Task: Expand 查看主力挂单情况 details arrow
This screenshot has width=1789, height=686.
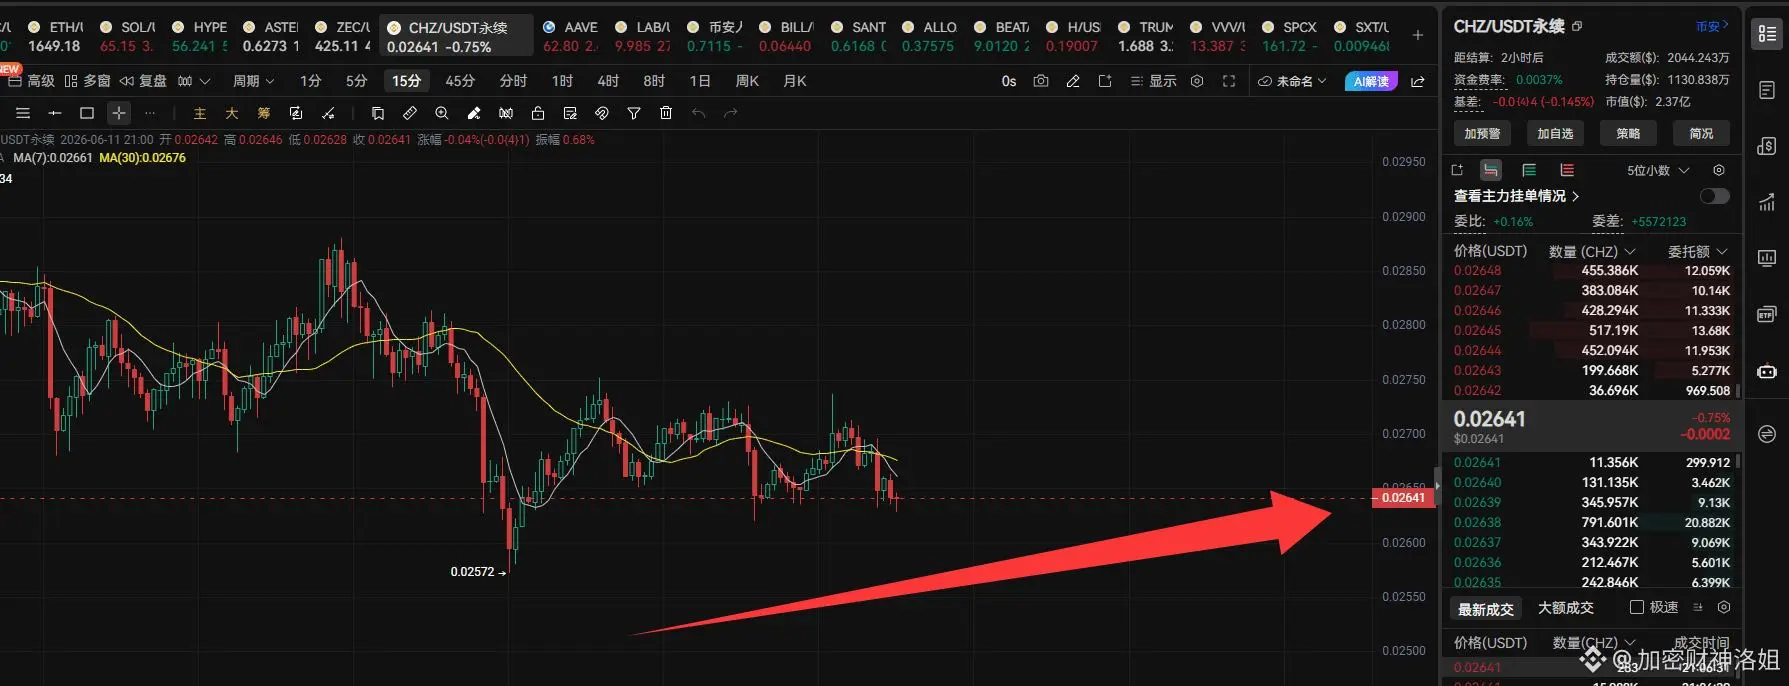Action: tap(1576, 196)
